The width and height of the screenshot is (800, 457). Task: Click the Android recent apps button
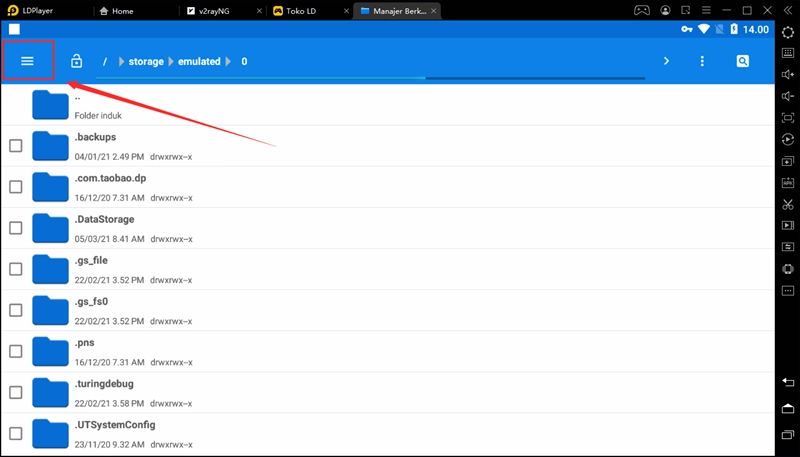coord(788,435)
